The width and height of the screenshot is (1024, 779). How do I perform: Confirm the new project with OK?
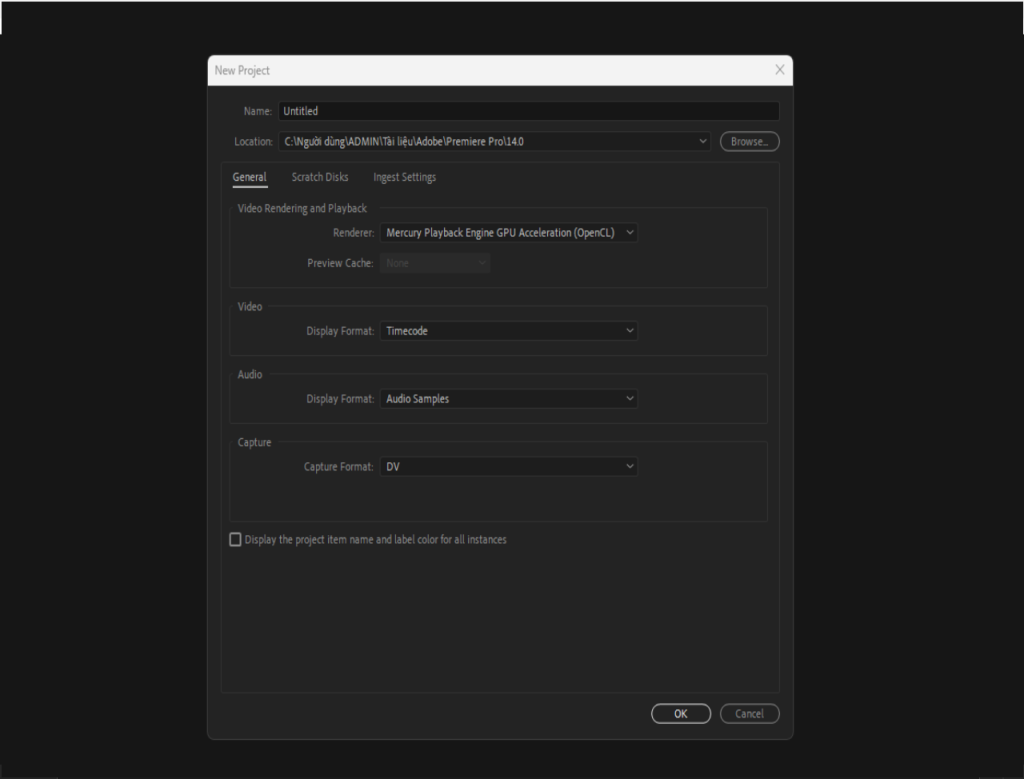680,714
